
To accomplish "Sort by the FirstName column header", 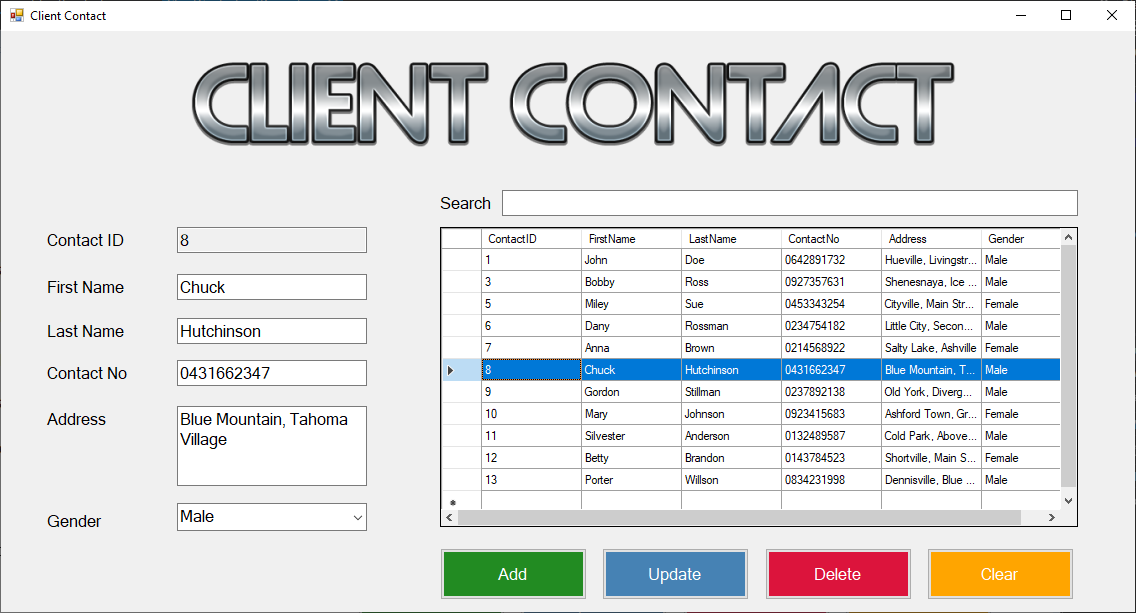I will click(x=631, y=238).
